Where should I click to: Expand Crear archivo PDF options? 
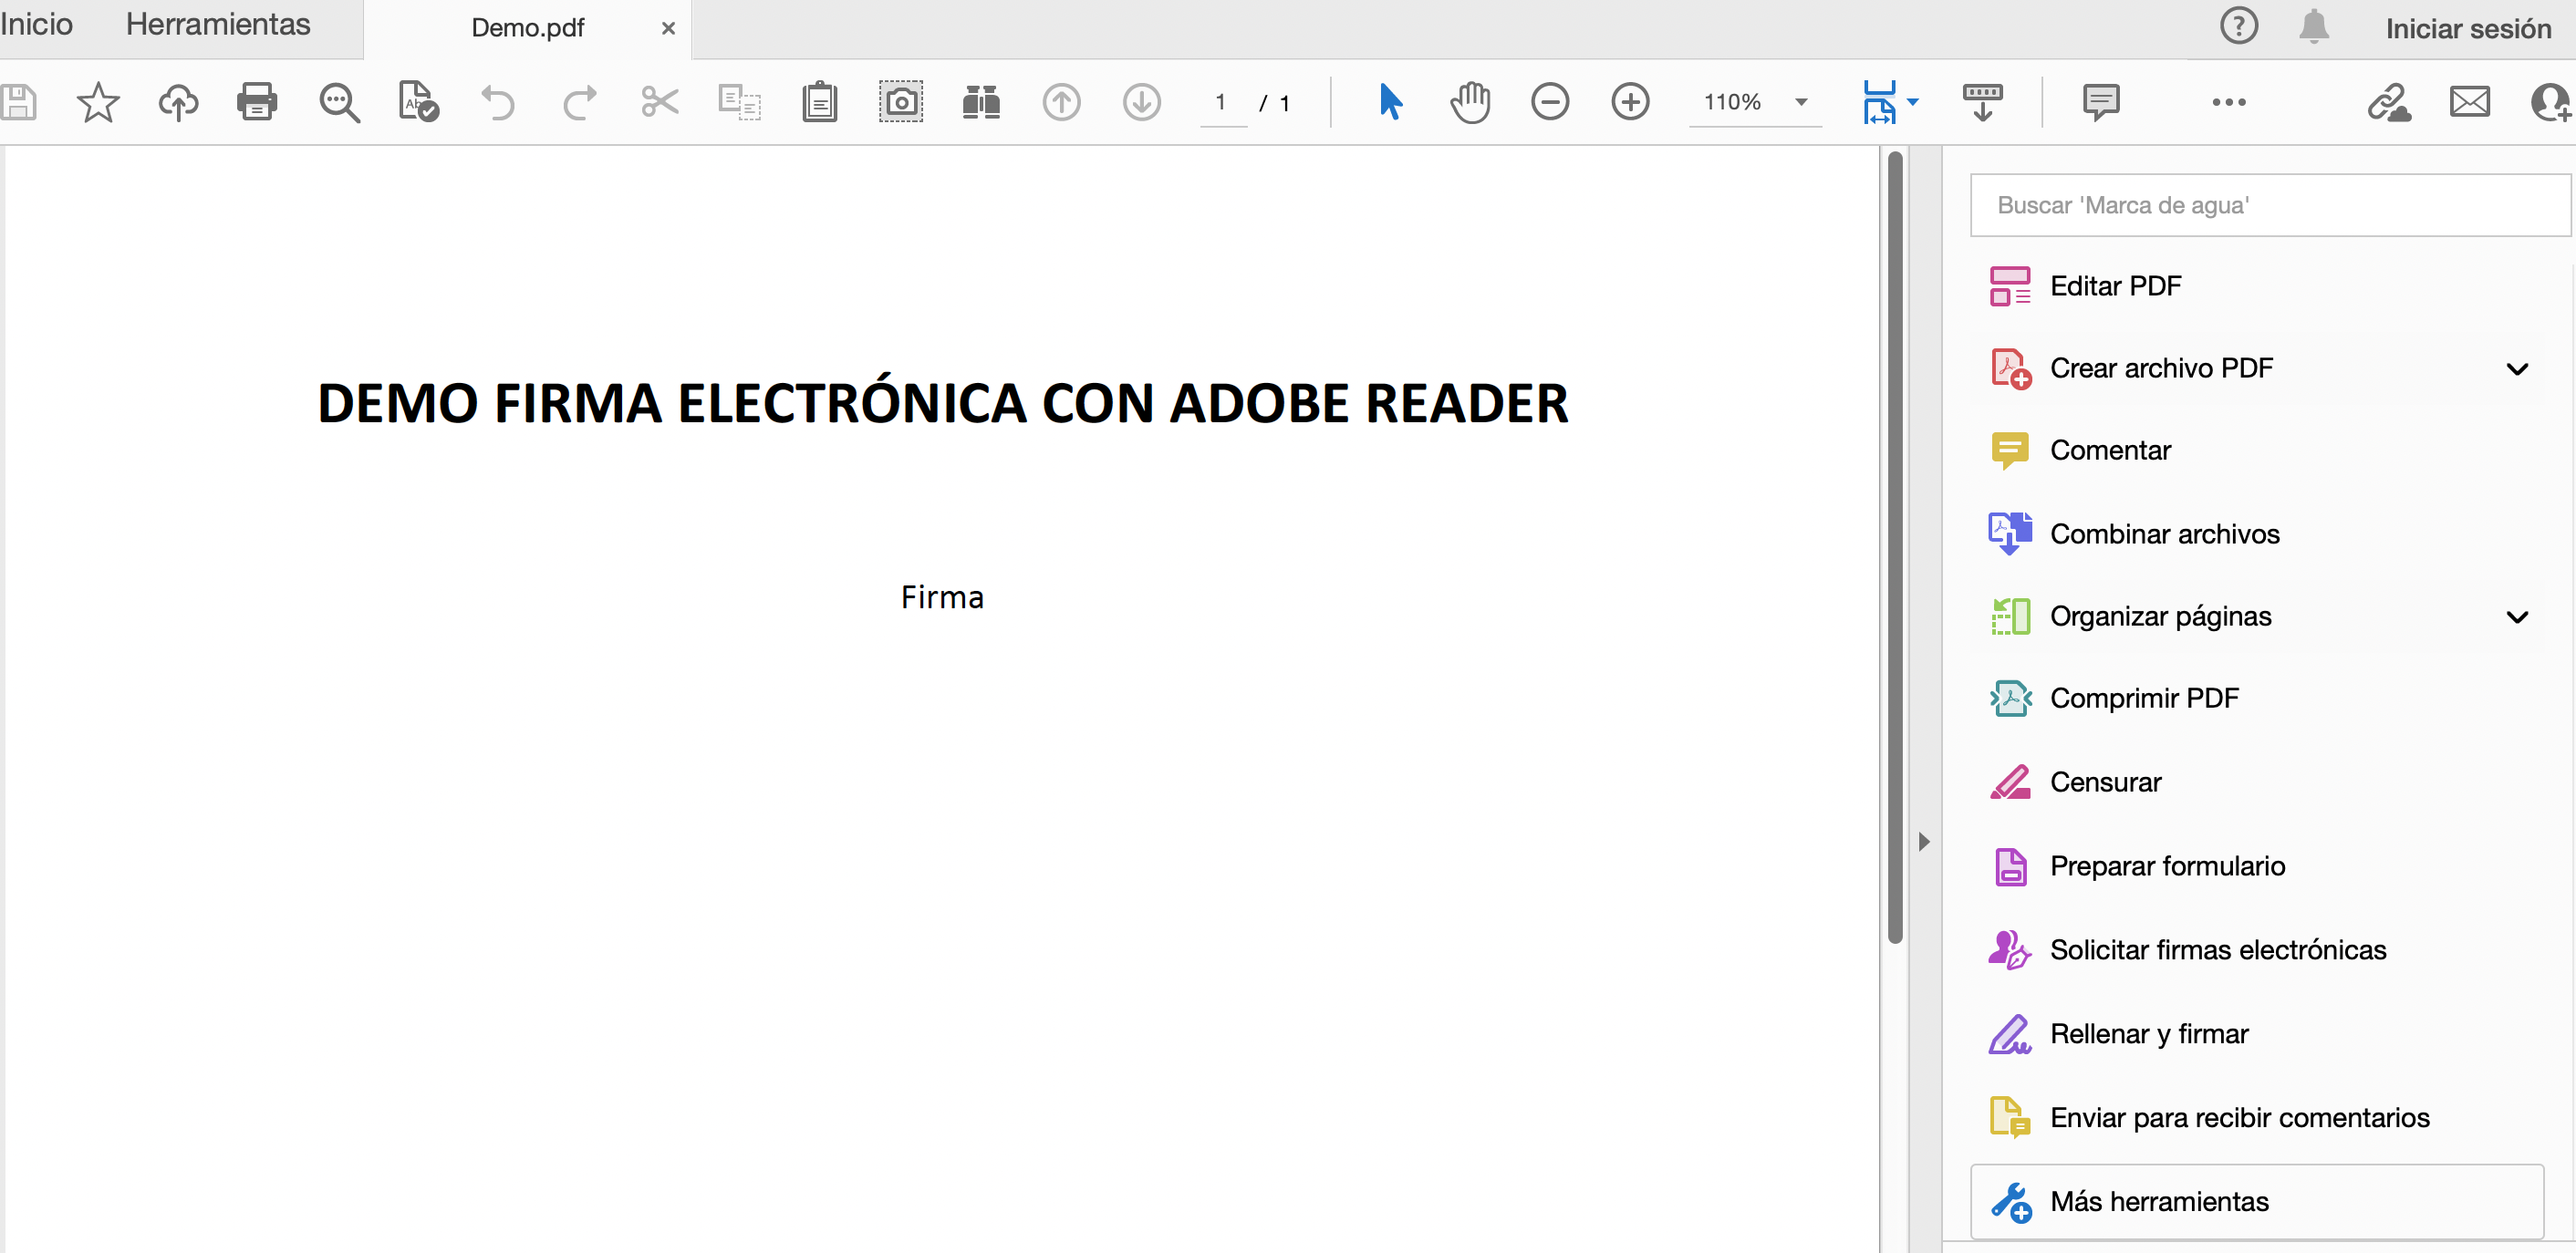click(x=2518, y=369)
